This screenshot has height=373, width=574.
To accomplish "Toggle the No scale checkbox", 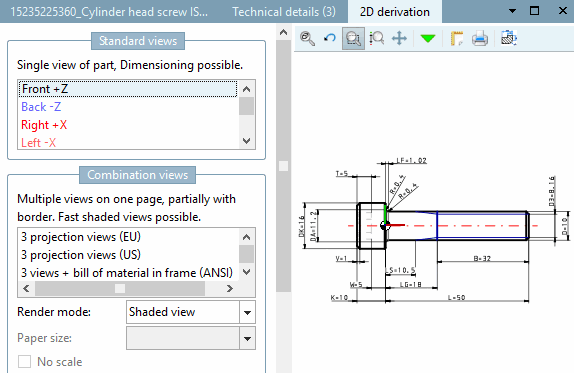I will click(x=25, y=362).
